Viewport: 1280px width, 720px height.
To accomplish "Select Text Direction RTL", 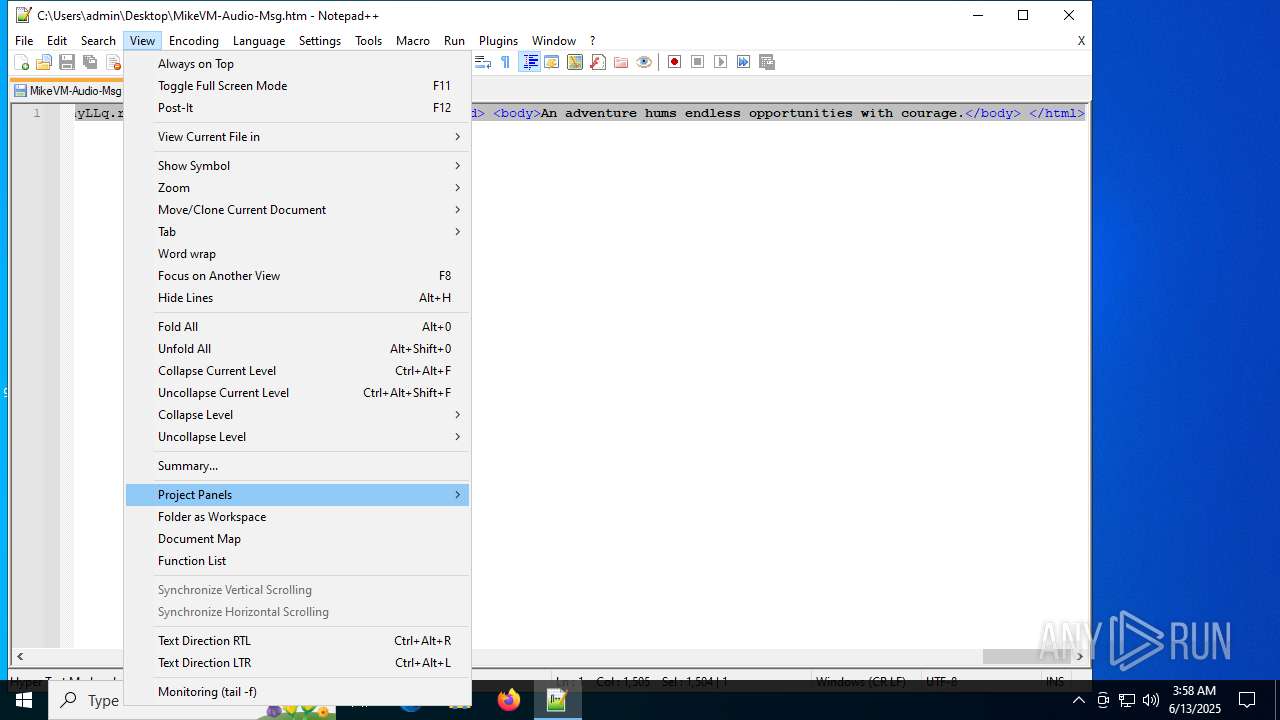I will [x=297, y=641].
